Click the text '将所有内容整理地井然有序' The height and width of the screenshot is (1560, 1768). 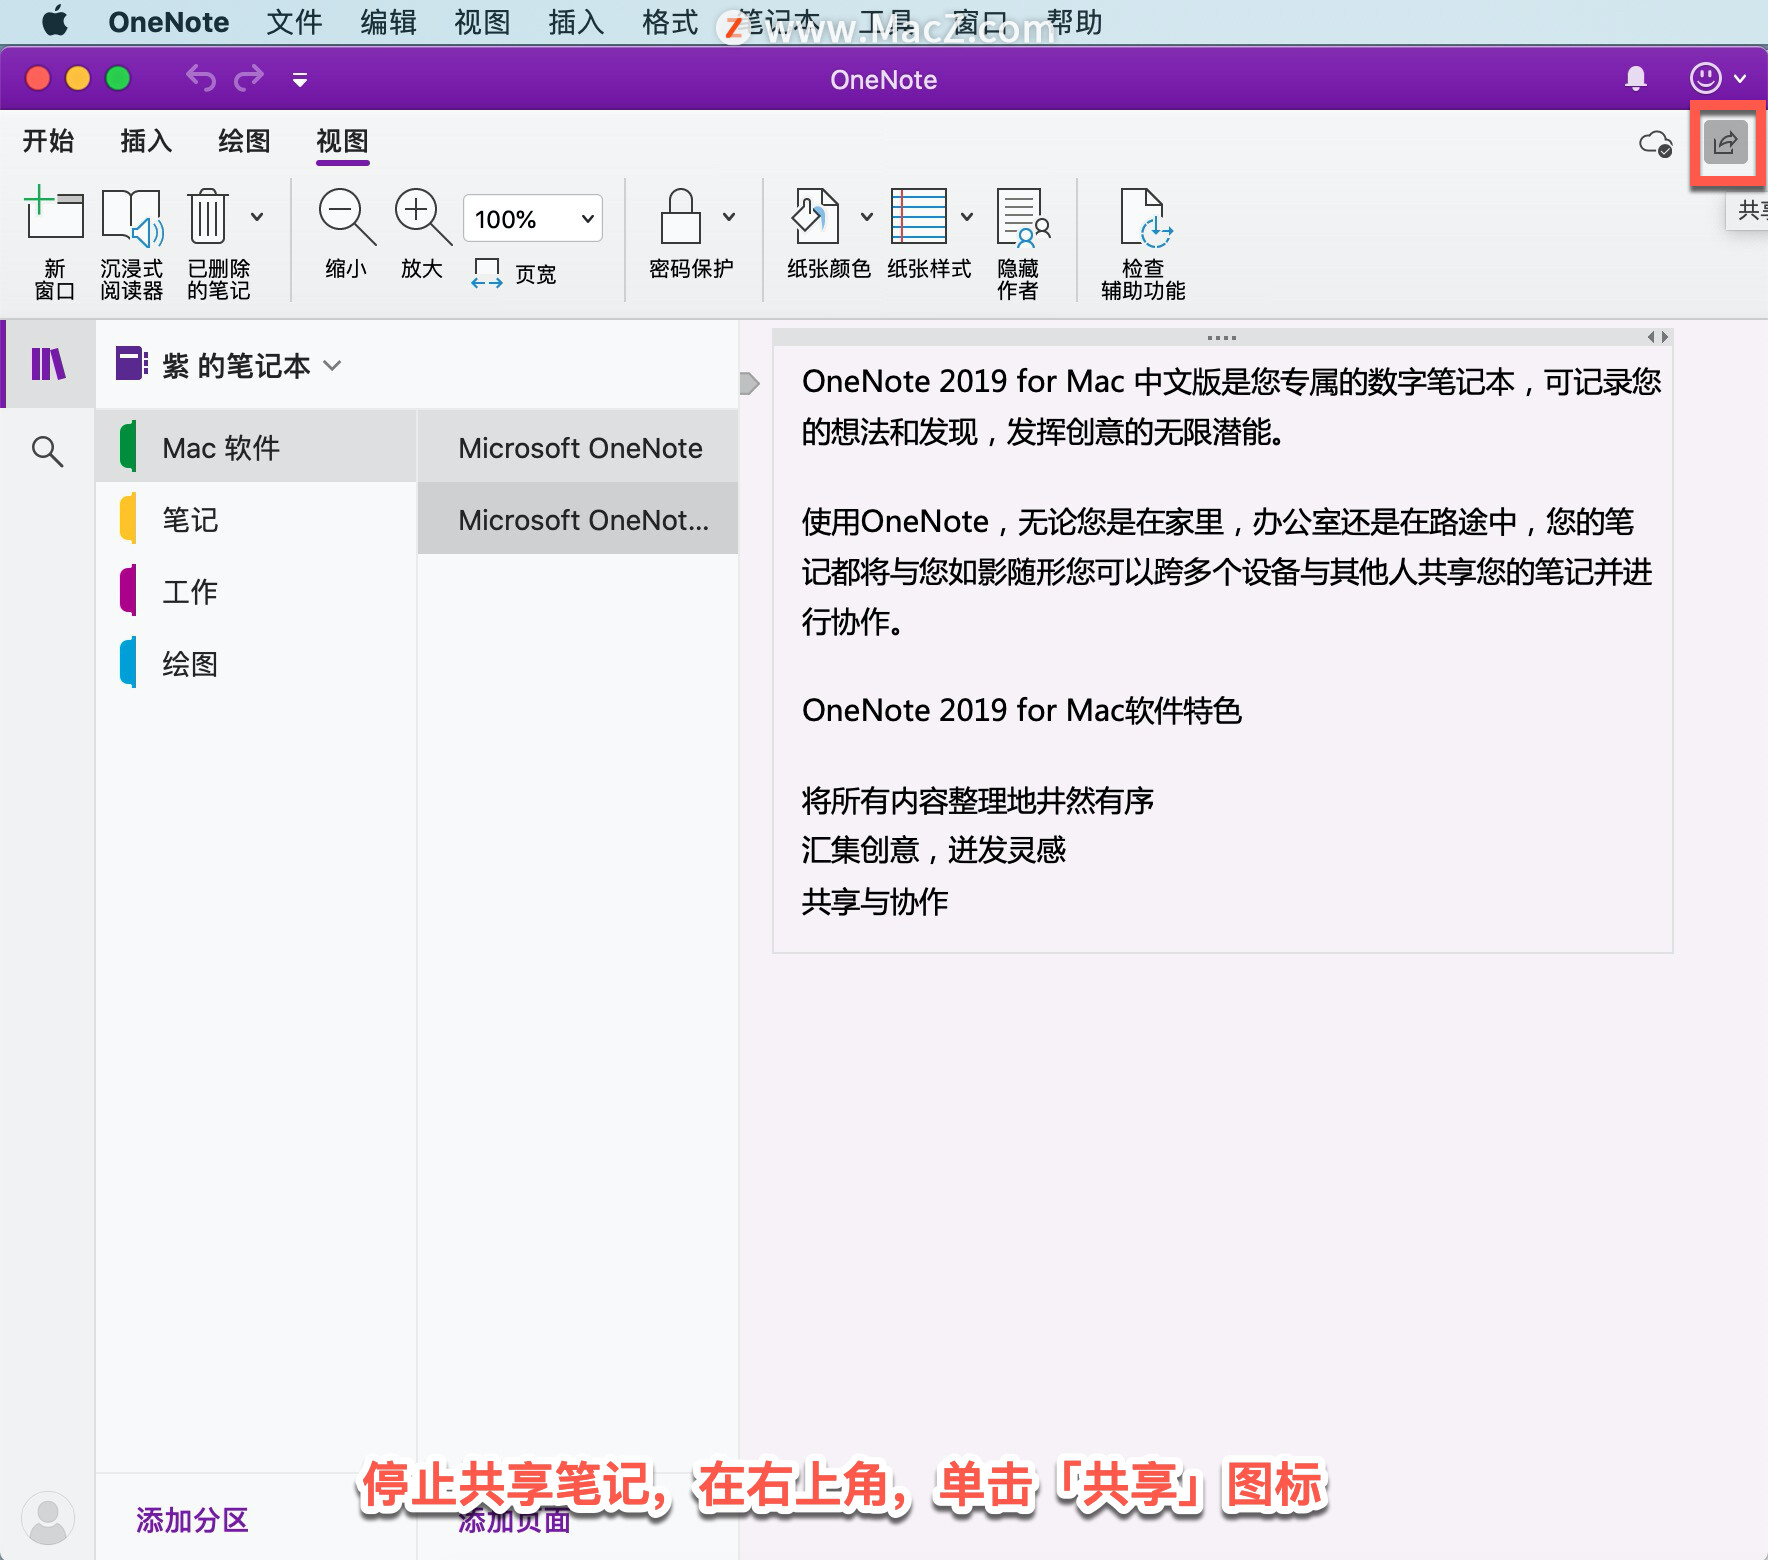tap(977, 800)
